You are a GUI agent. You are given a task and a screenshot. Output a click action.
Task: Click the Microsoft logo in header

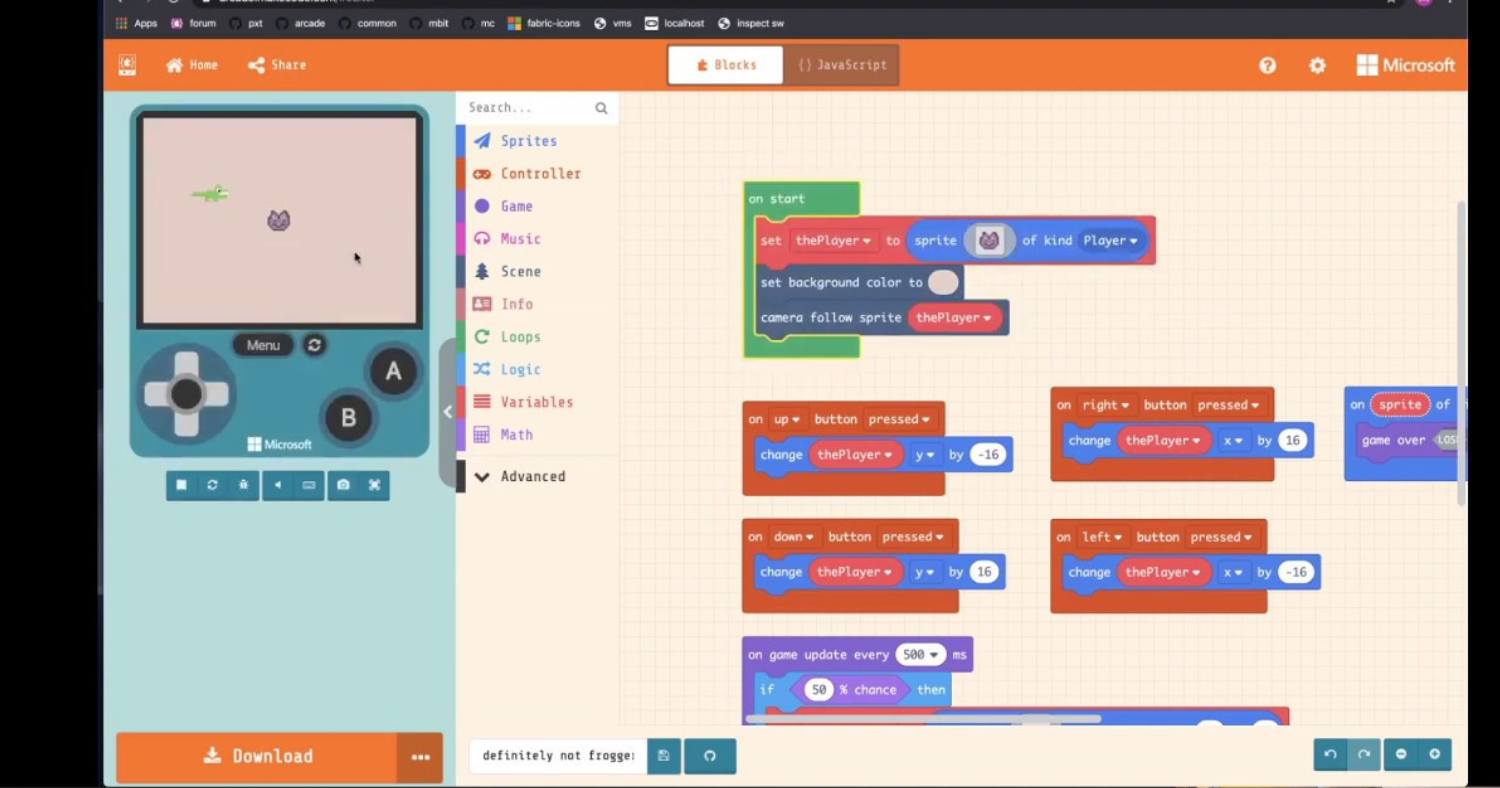coord(1405,65)
